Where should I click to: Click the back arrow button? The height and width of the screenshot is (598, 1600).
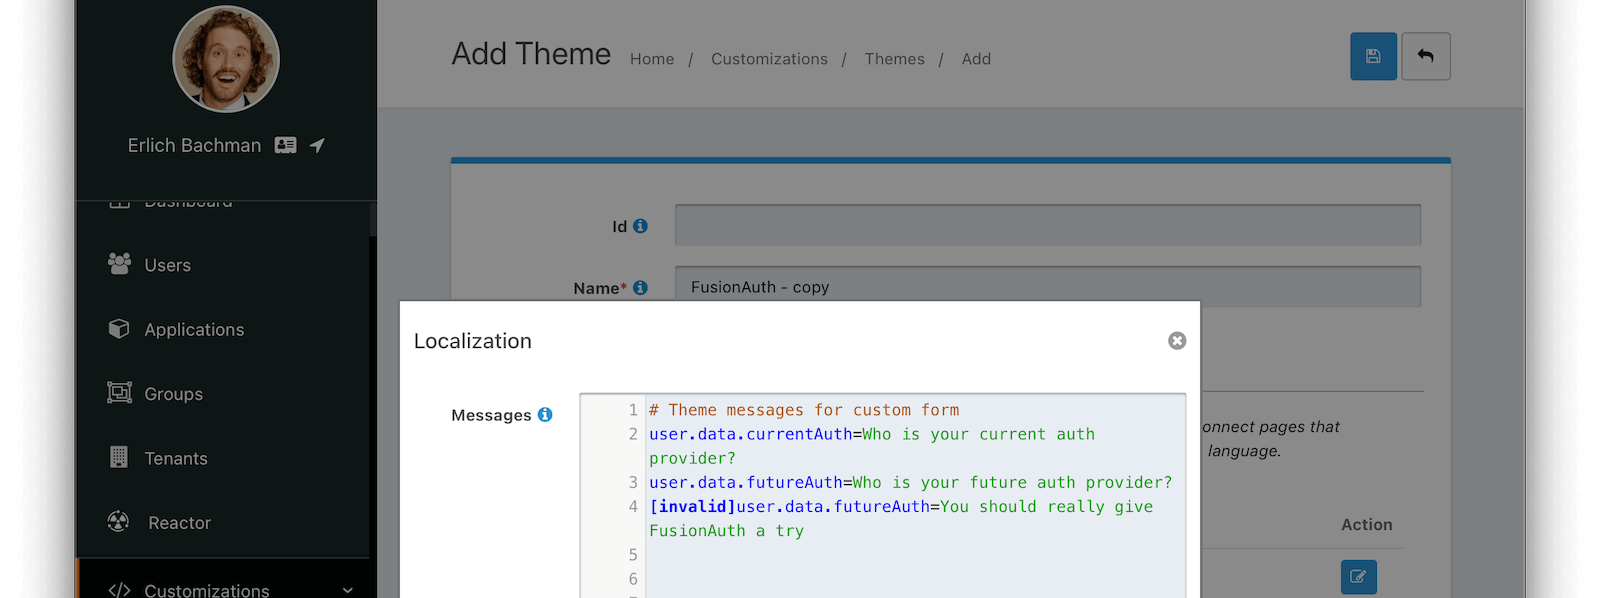click(x=1426, y=56)
